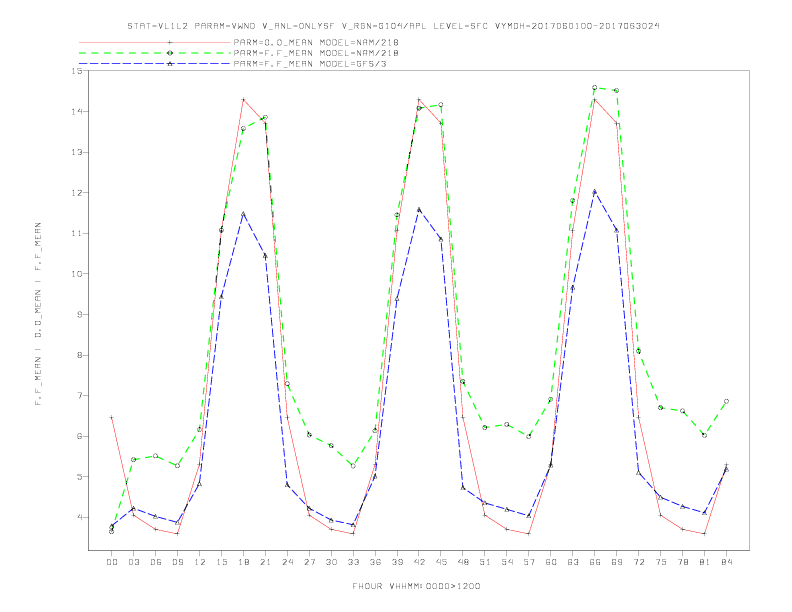
Task: Click x-axis tick label 03
Action: click(x=133, y=562)
